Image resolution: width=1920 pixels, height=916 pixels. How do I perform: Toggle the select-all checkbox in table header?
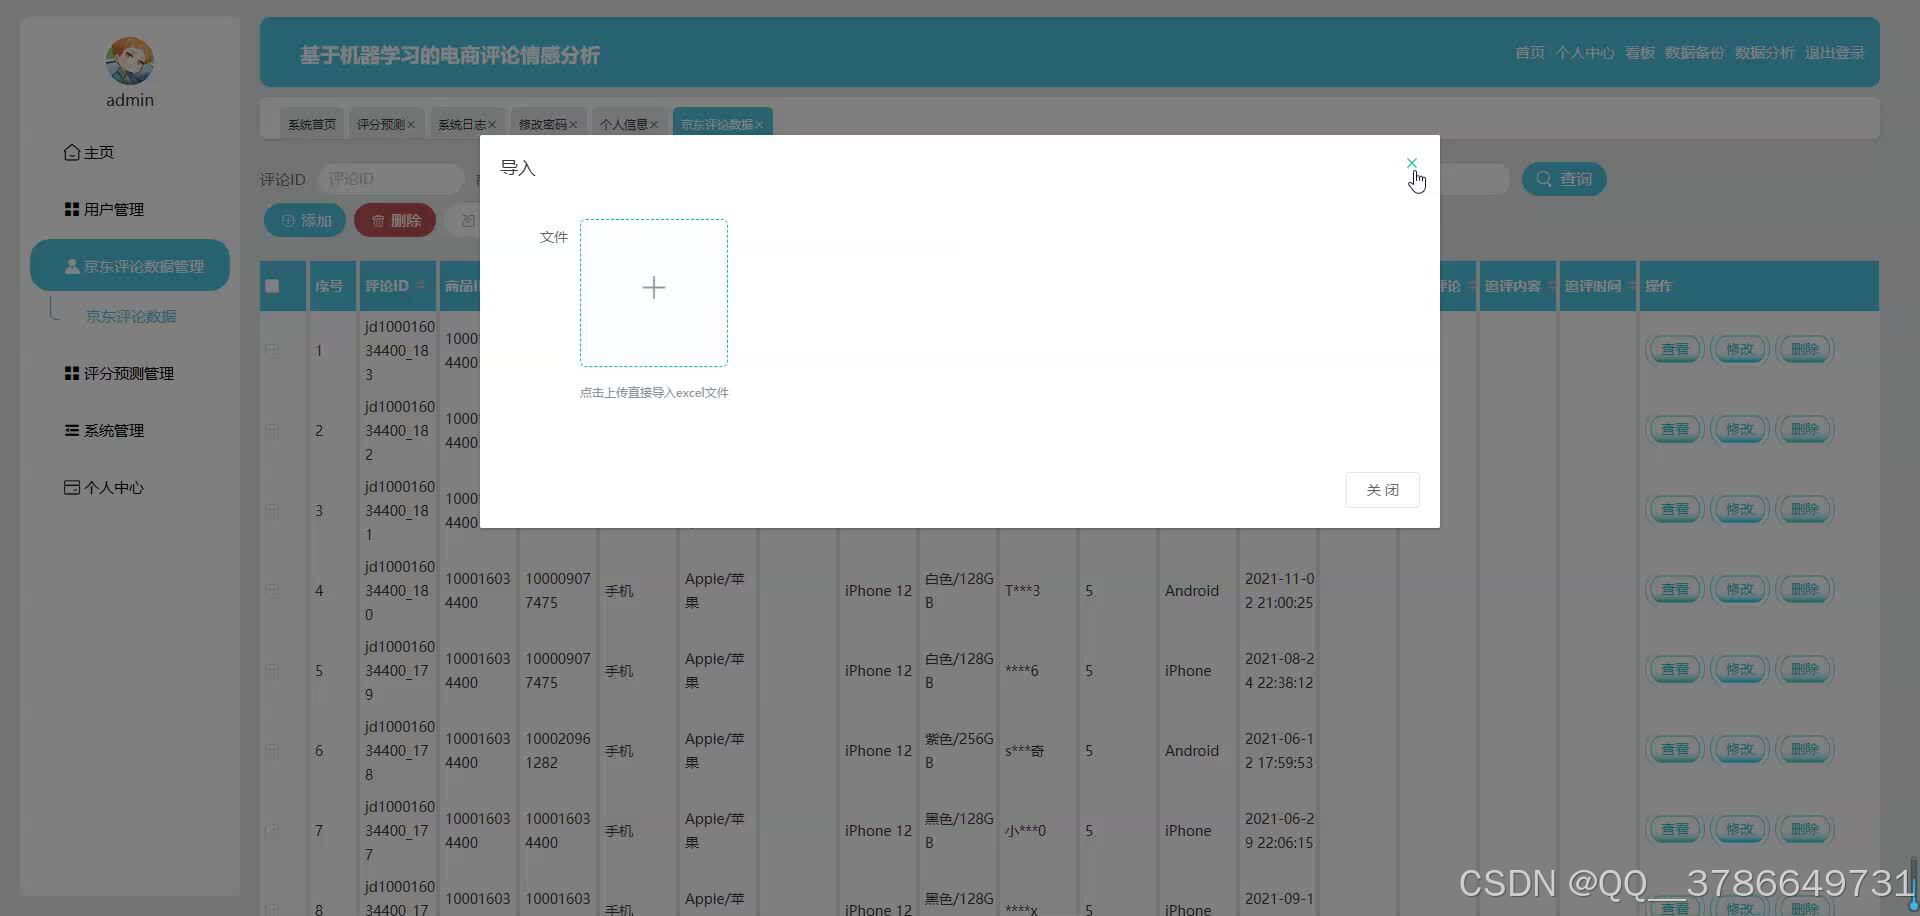(x=272, y=286)
